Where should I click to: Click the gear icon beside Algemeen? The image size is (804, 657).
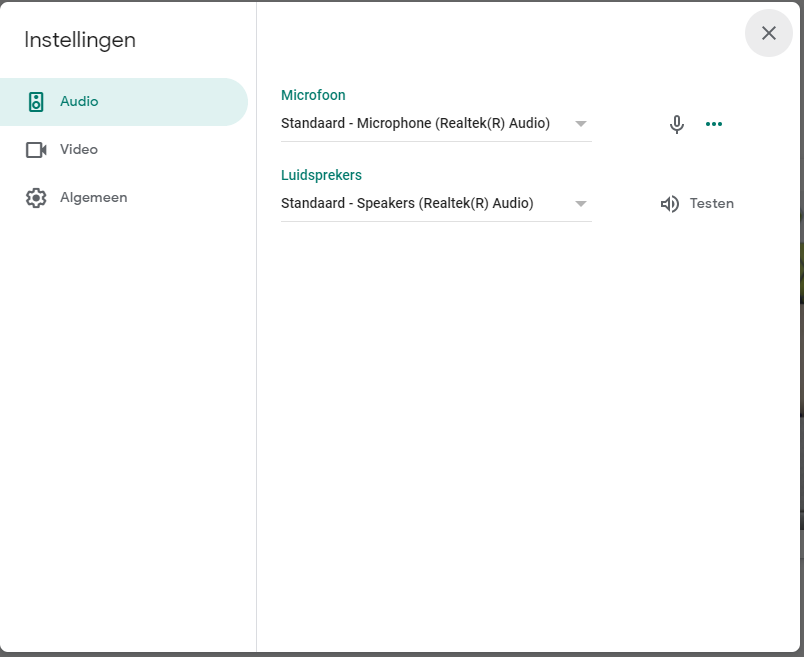pyautogui.click(x=36, y=198)
